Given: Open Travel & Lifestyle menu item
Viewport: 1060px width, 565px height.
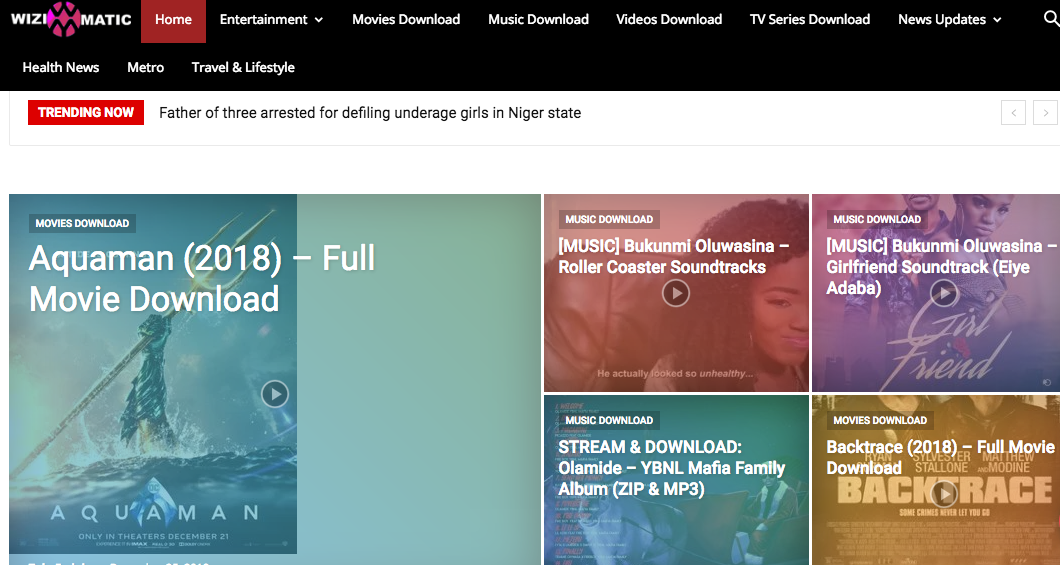Looking at the screenshot, I should [x=243, y=67].
